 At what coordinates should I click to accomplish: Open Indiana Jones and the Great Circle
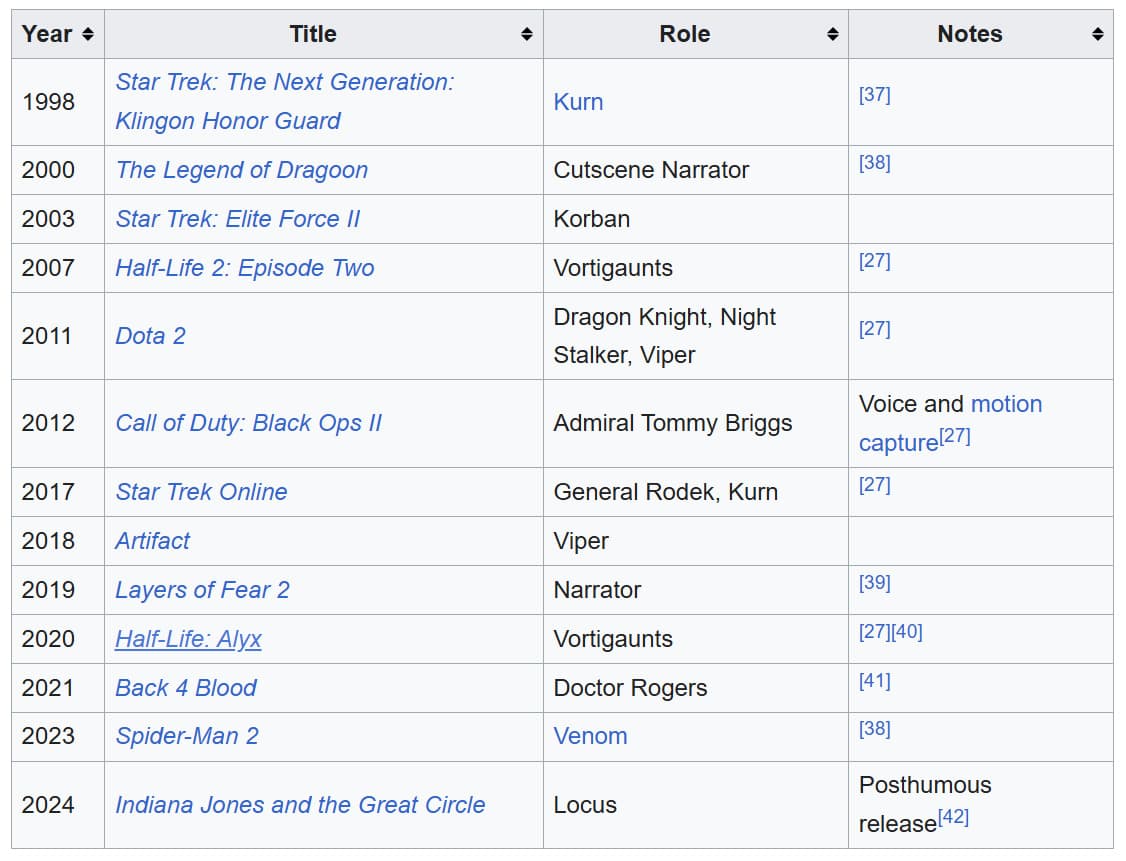point(300,805)
